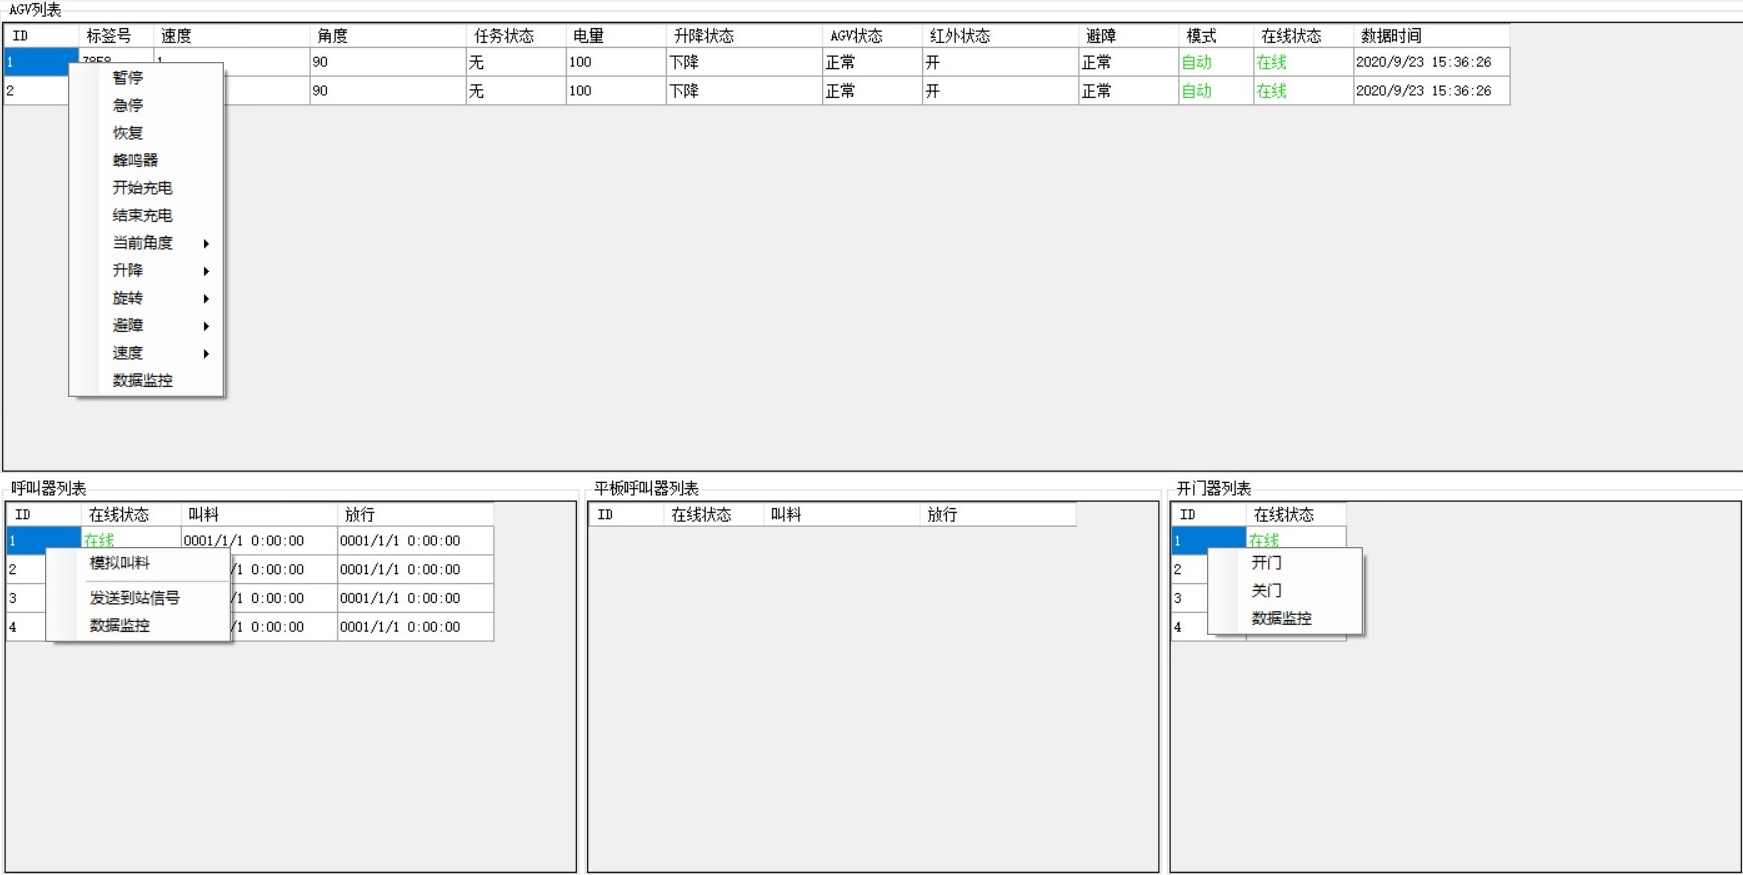Click the 电量 value 100 in AGV row 2

click(x=616, y=91)
